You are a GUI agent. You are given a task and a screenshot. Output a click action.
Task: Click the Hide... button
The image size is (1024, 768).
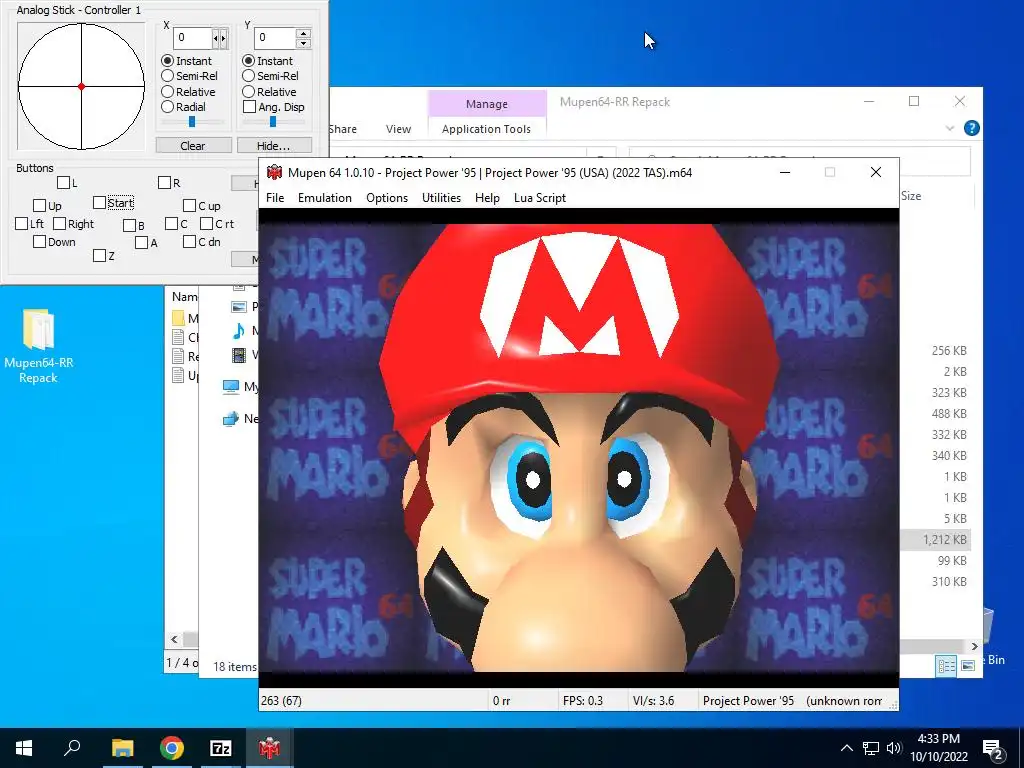tap(274, 146)
